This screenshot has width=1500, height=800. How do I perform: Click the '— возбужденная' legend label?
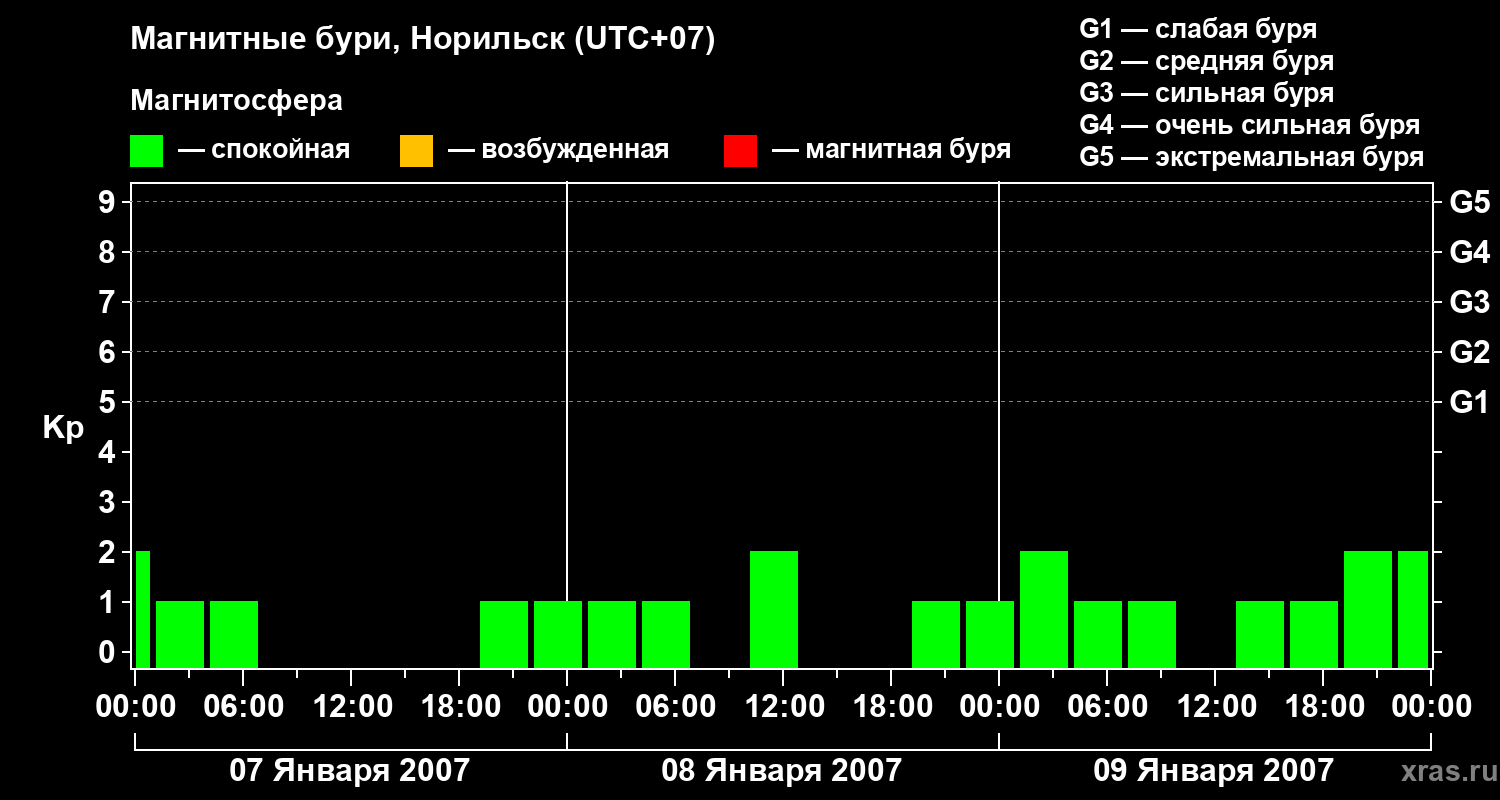[558, 150]
